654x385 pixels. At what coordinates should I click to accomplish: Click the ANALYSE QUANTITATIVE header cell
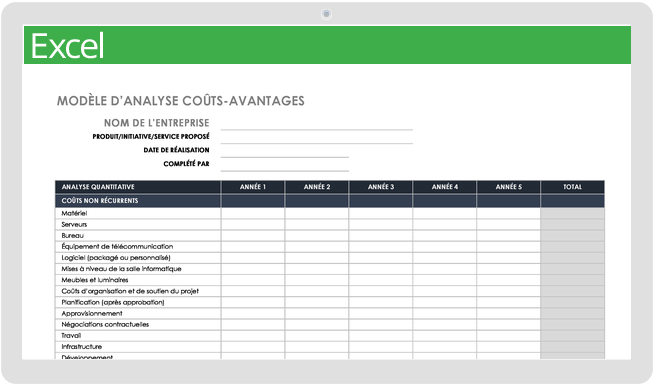(x=138, y=187)
